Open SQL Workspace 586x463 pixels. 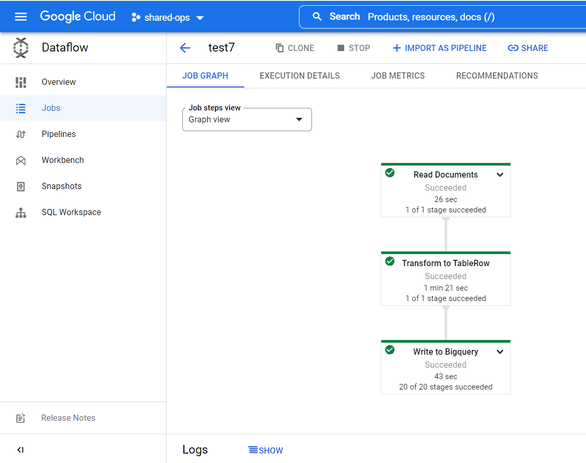tap(71, 212)
